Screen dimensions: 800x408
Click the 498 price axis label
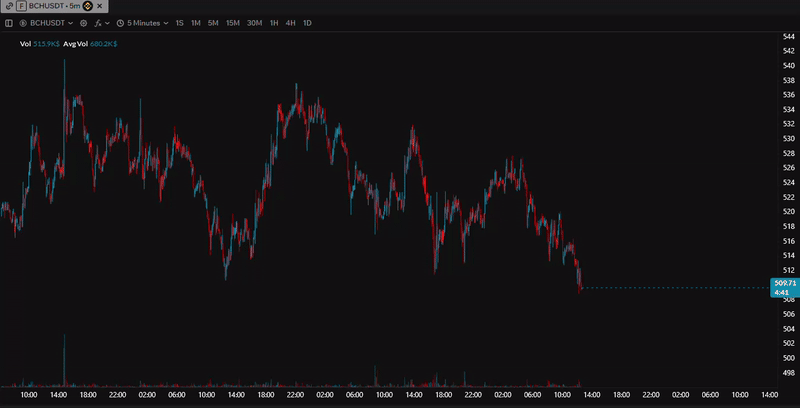(789, 372)
